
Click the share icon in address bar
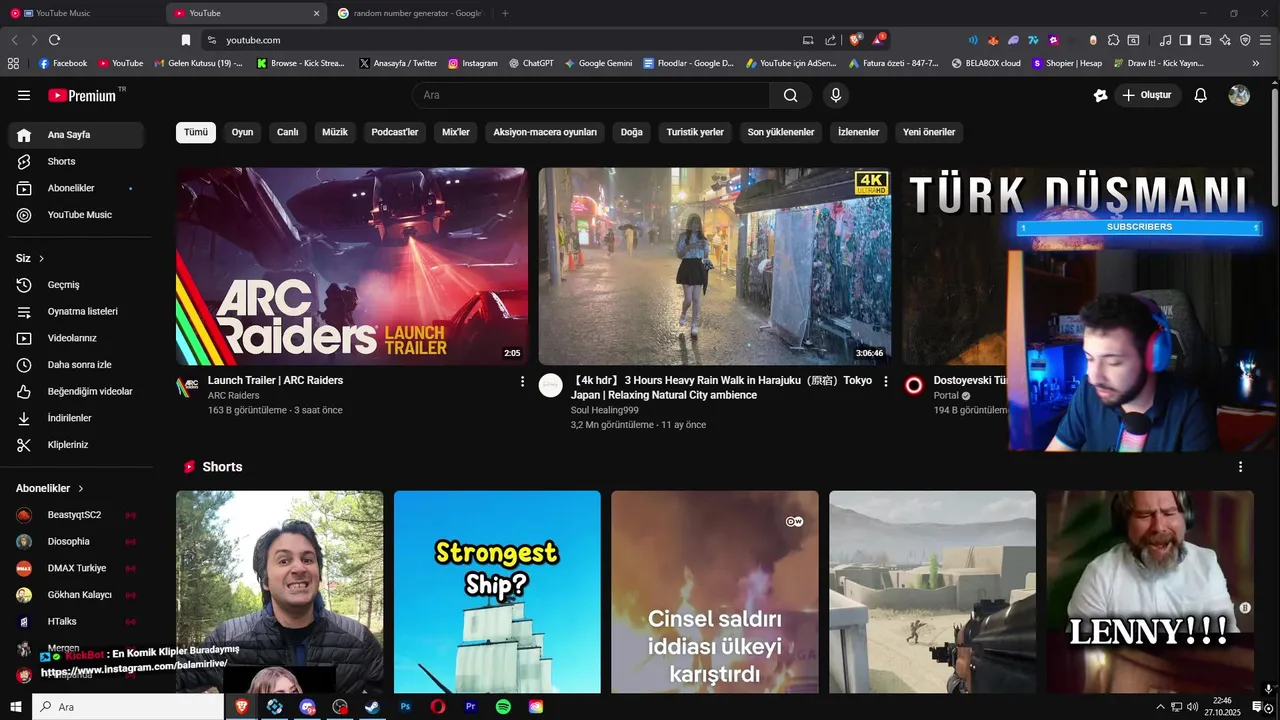pyautogui.click(x=830, y=40)
